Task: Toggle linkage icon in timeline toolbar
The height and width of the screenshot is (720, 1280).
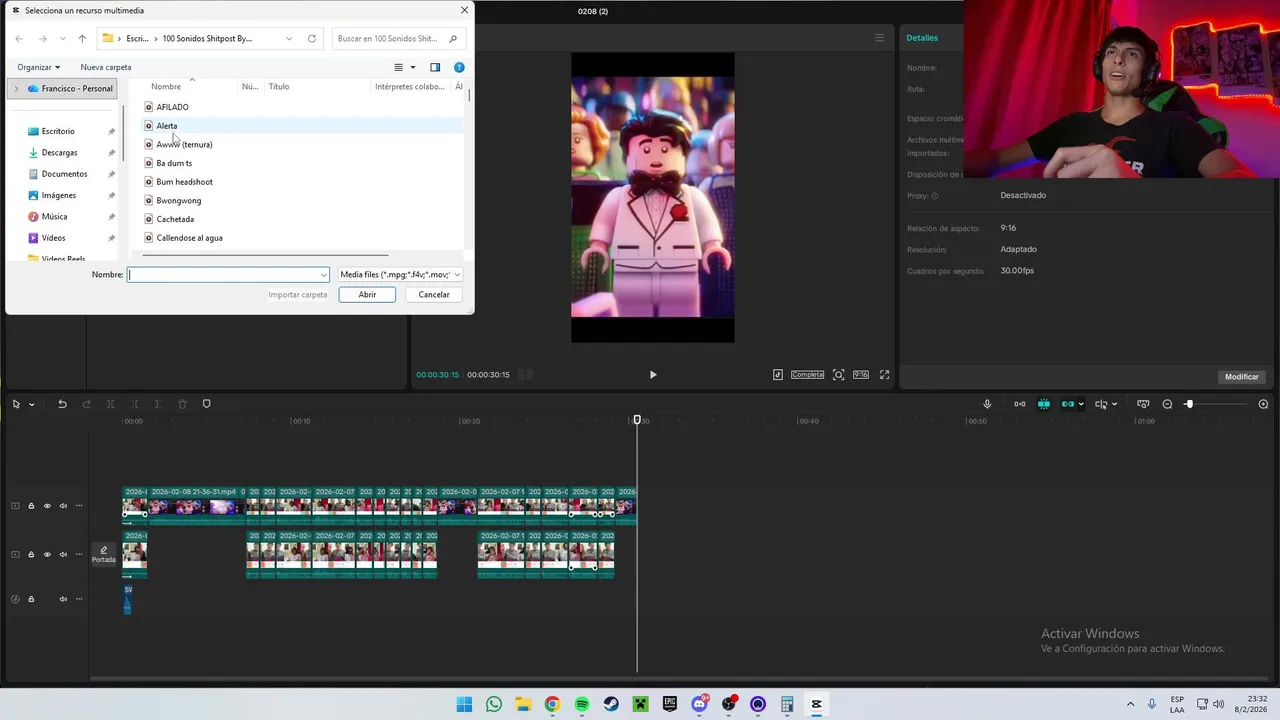Action: [x=1067, y=404]
